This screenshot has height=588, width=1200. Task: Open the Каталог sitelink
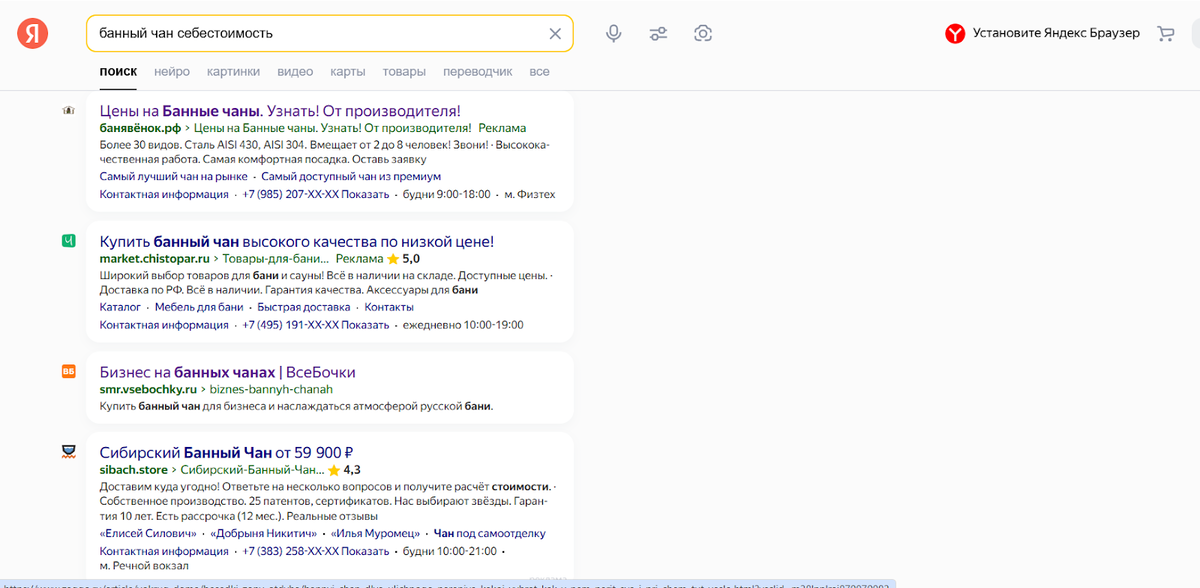(120, 307)
